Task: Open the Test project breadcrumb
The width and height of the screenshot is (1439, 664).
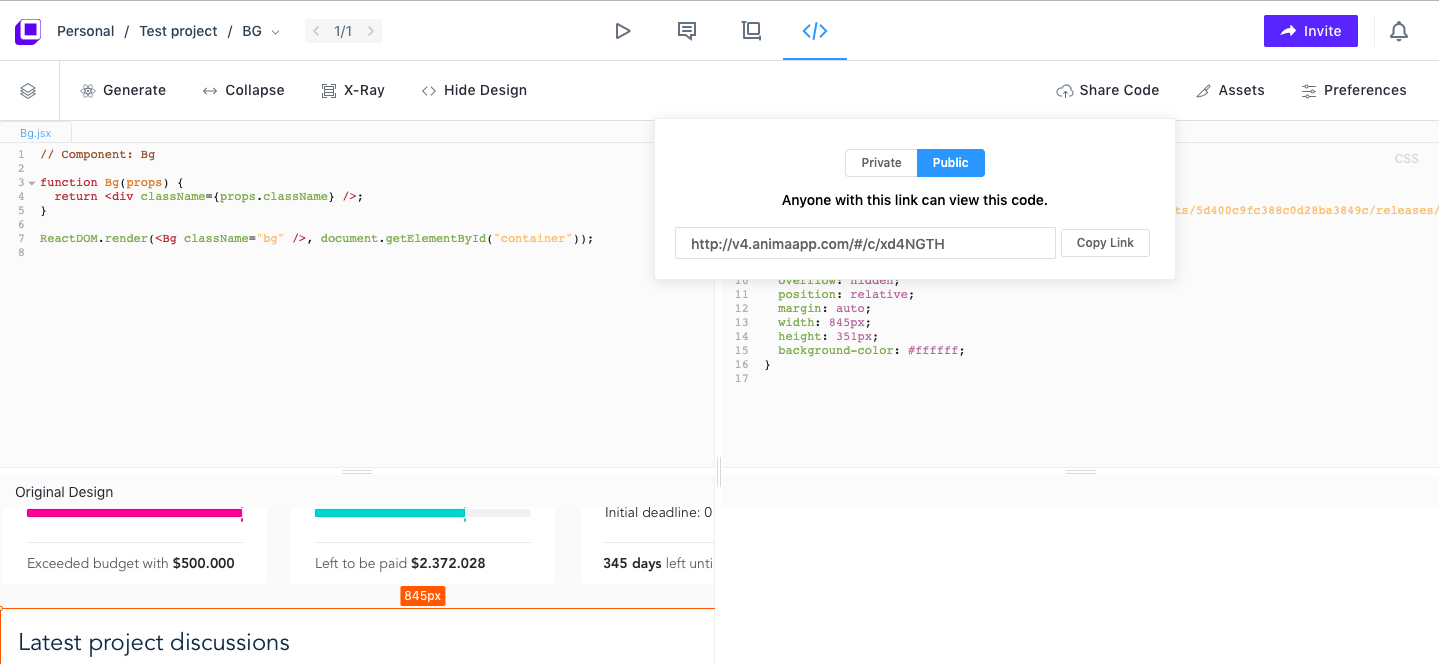Action: click(178, 31)
